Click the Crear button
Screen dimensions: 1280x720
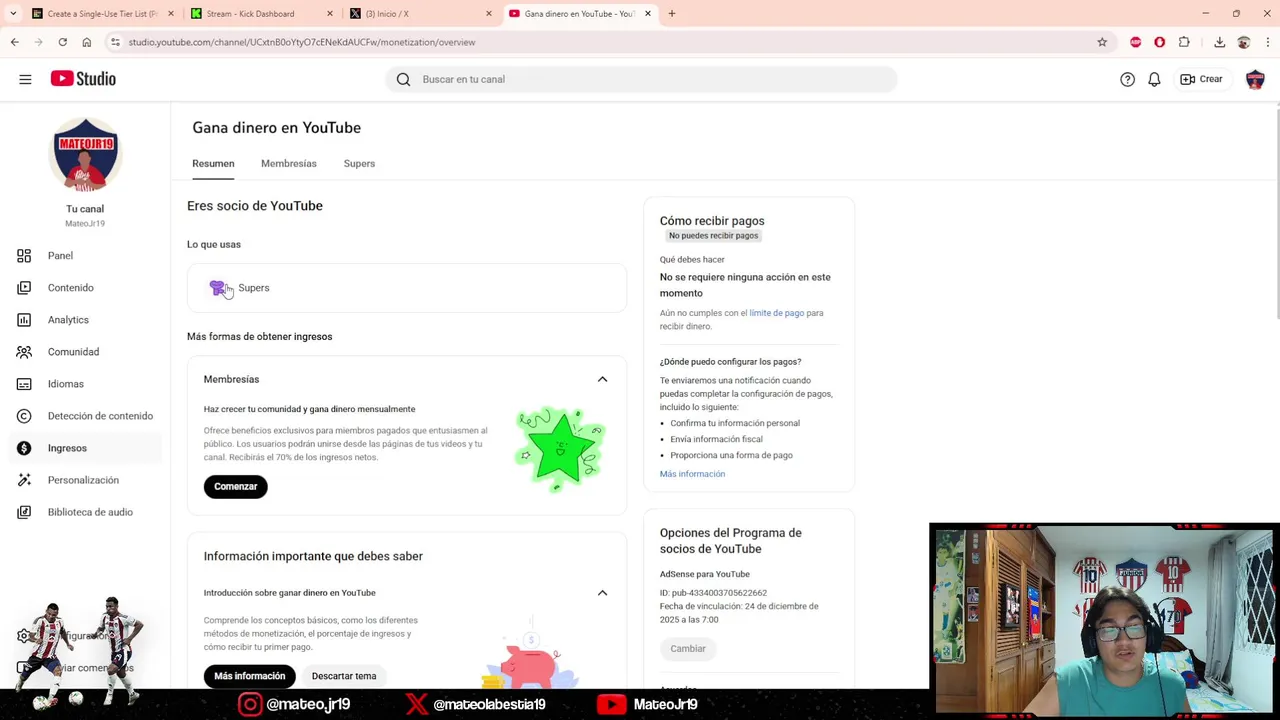coord(1201,79)
